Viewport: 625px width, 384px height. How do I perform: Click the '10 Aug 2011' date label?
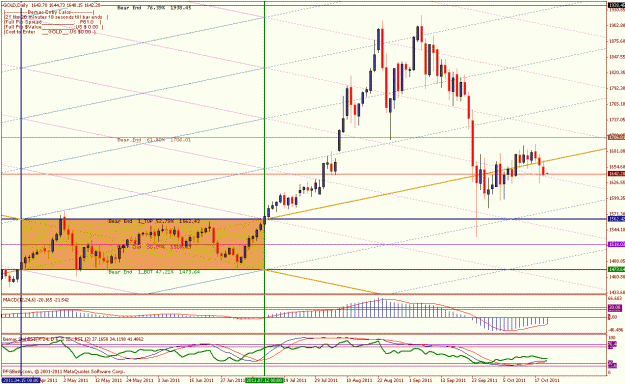click(x=358, y=380)
